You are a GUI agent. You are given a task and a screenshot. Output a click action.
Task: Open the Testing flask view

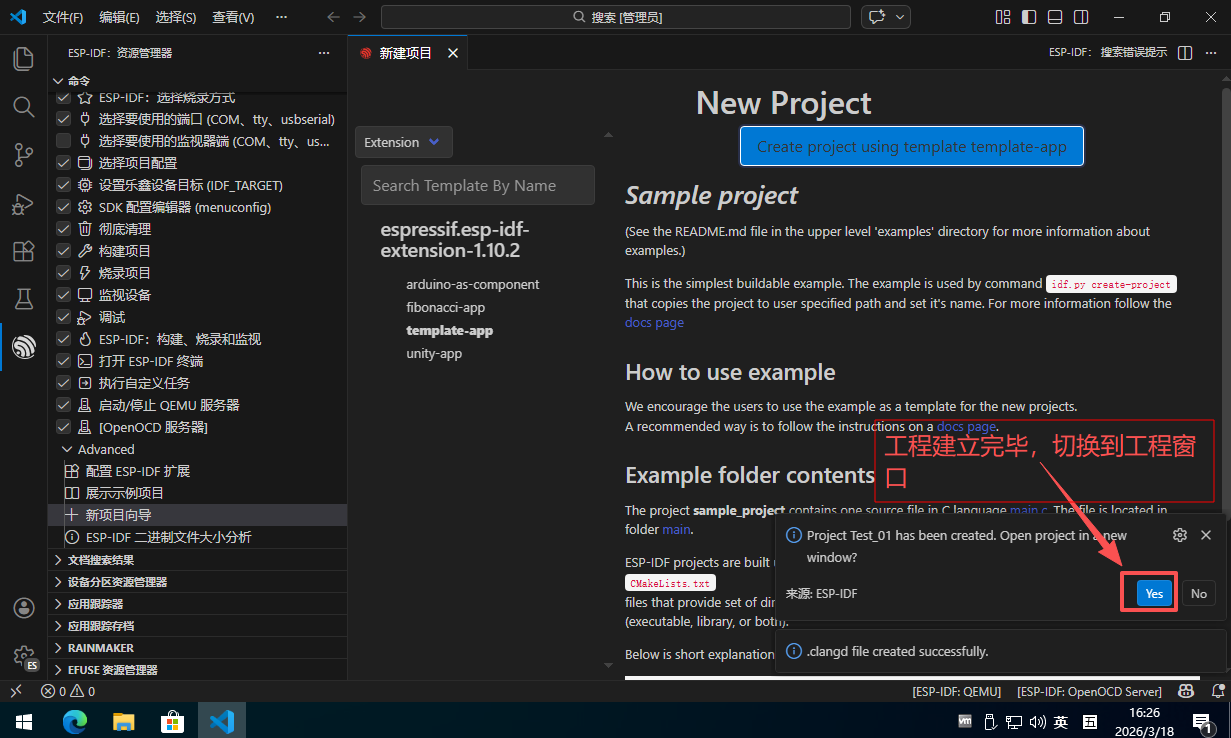(23, 299)
